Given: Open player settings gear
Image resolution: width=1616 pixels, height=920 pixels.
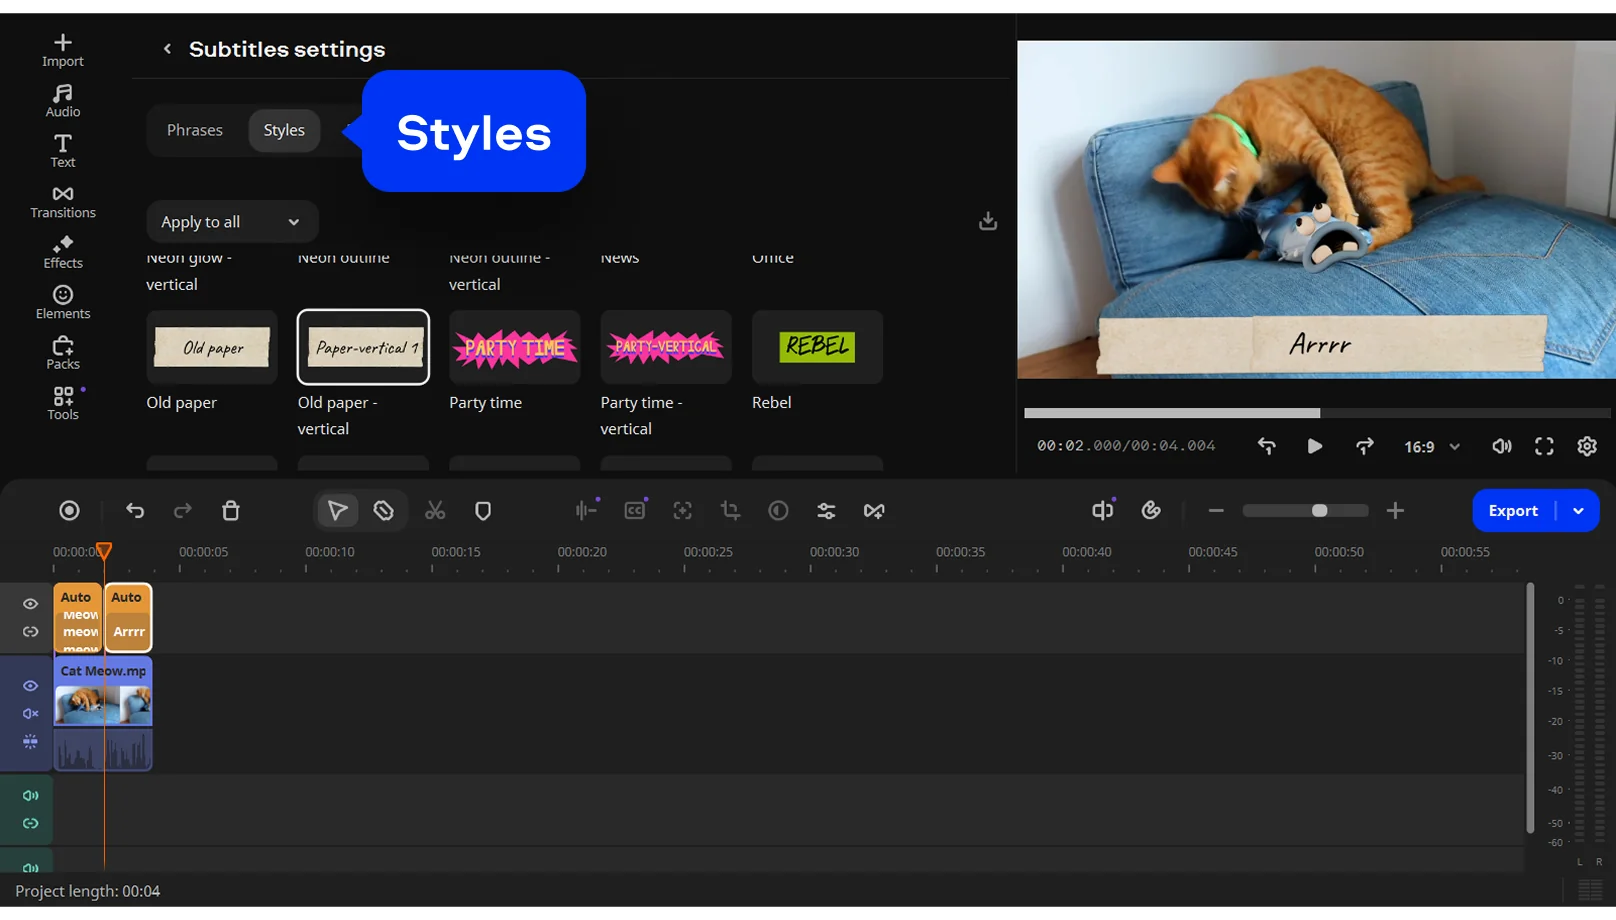Looking at the screenshot, I should (x=1587, y=446).
